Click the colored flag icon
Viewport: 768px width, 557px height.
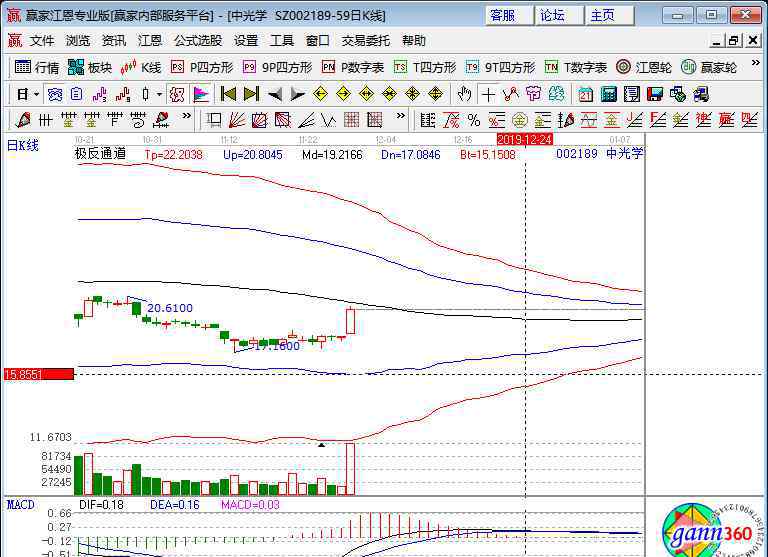pos(201,94)
